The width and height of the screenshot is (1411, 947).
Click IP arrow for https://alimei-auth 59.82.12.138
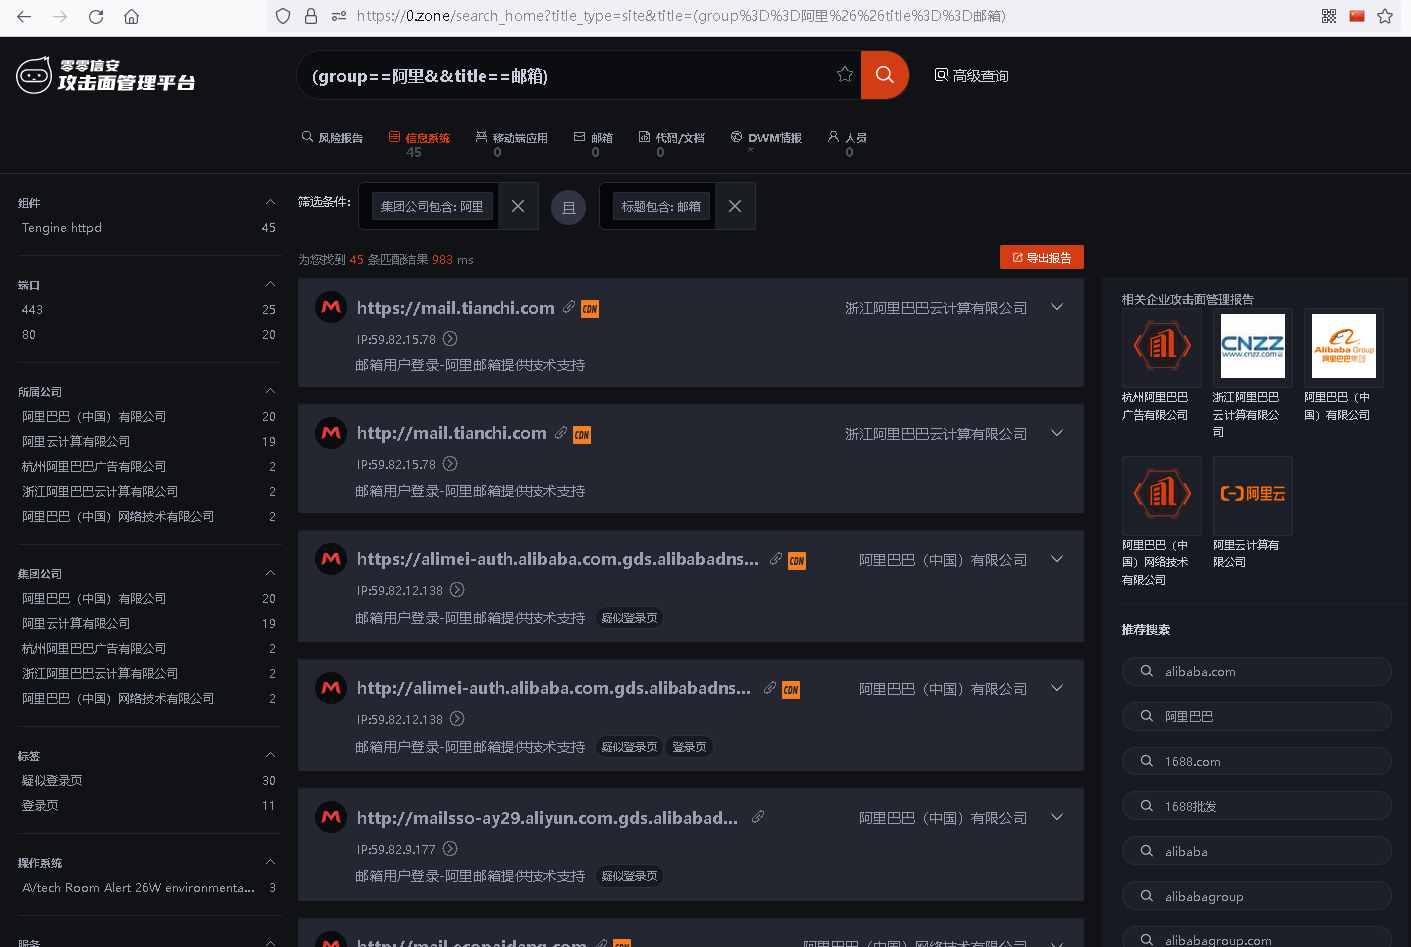457,590
